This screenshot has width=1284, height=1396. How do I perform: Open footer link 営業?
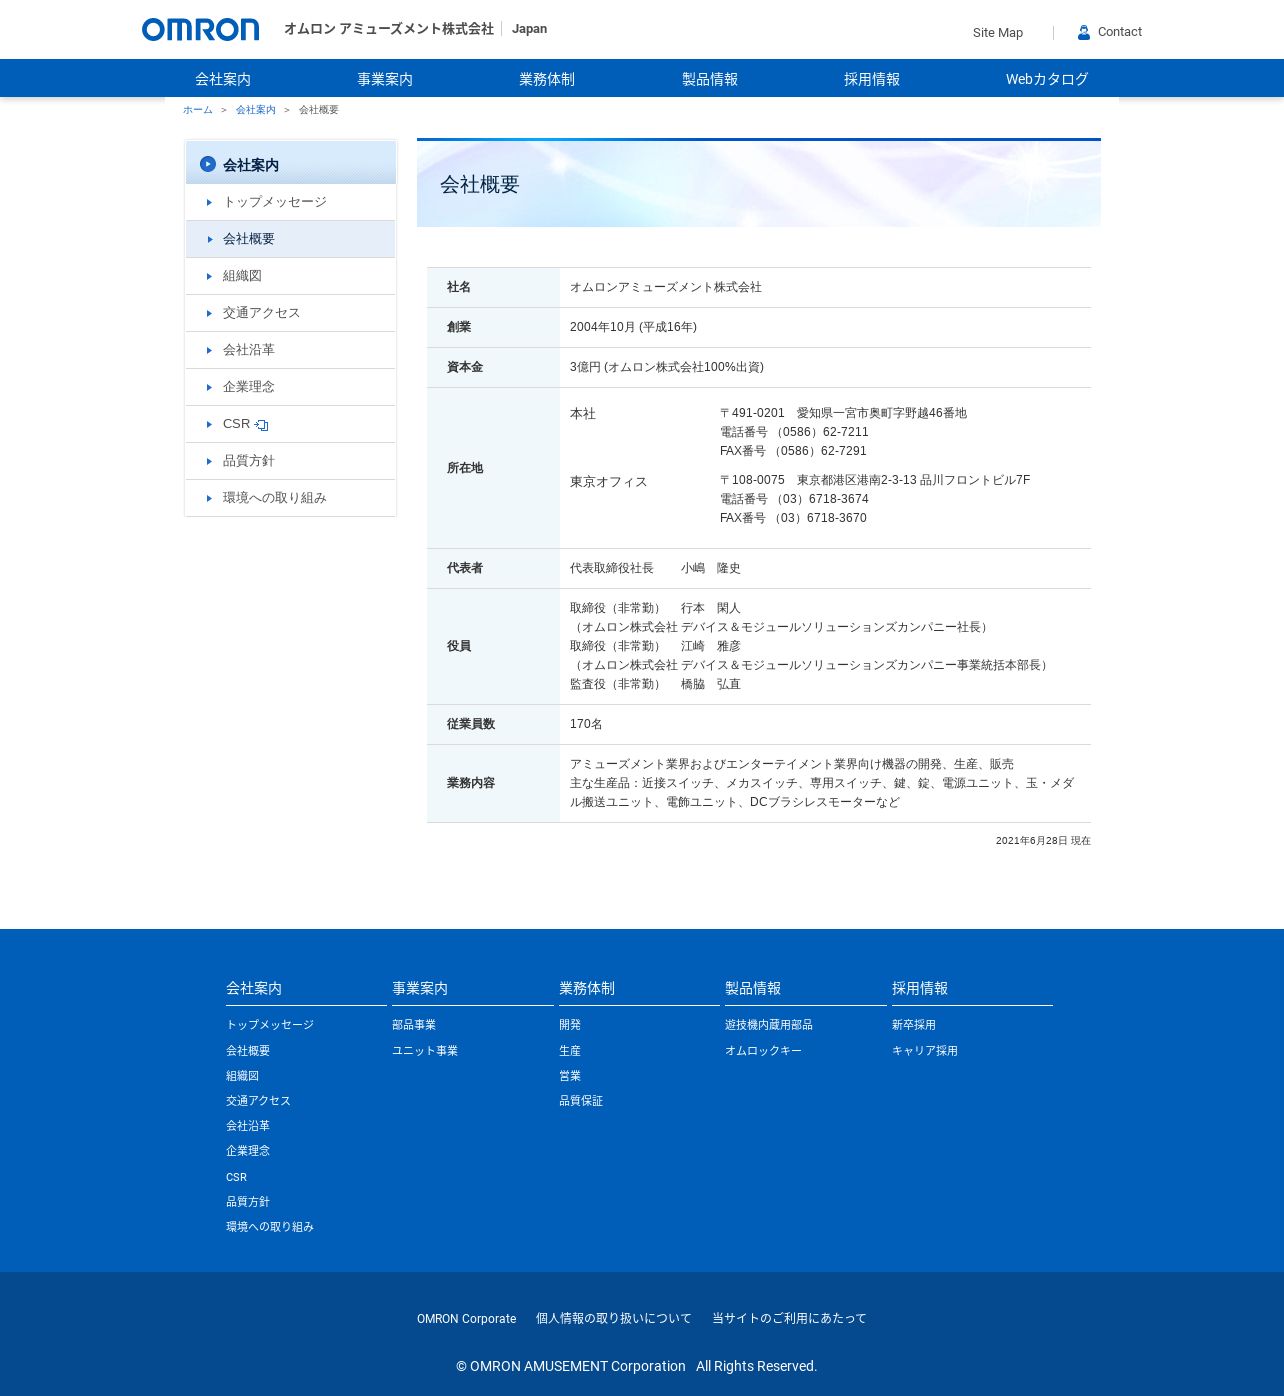click(x=570, y=1076)
